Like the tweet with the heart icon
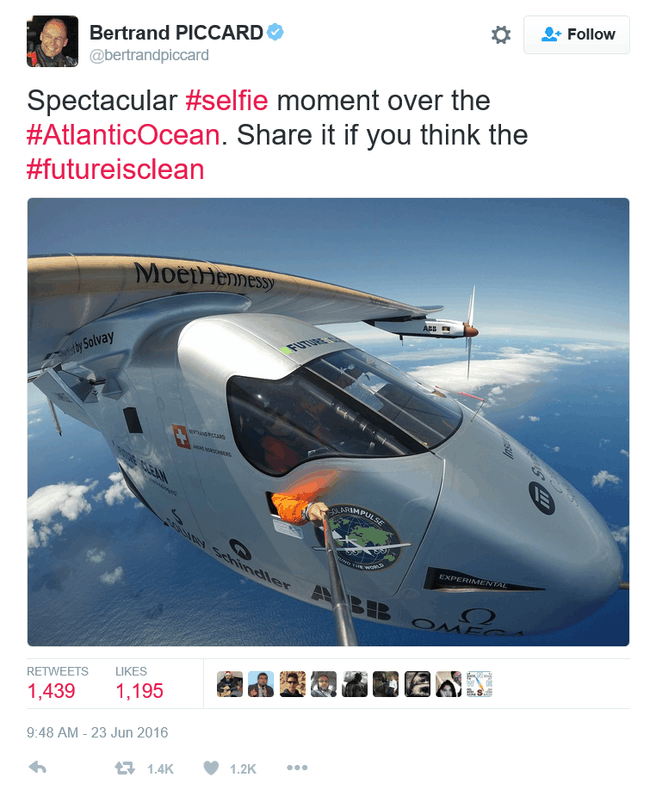This screenshot has height=796, width=656. point(211,768)
